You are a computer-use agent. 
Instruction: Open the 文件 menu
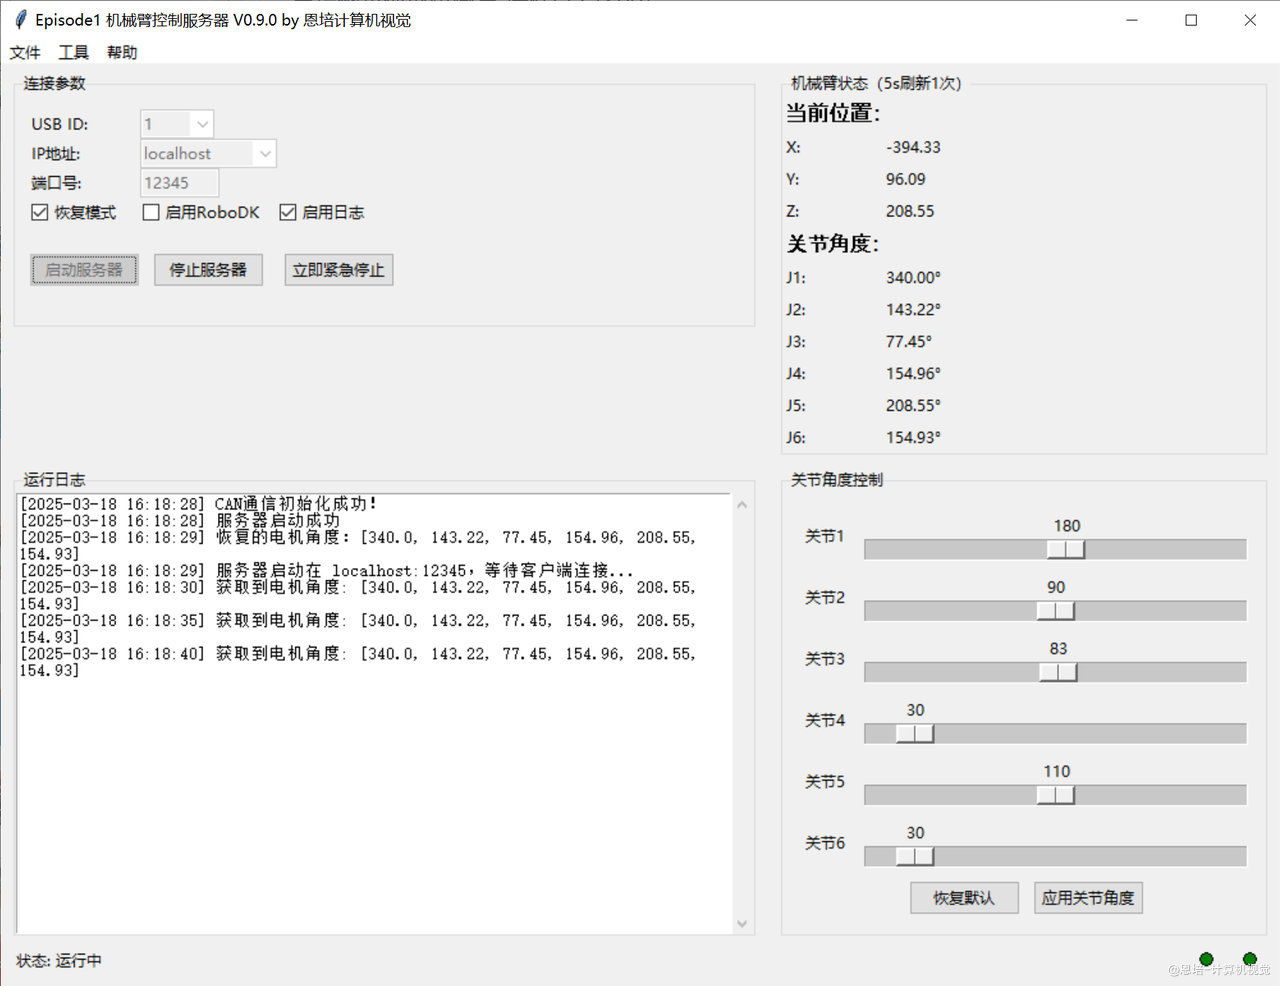(x=25, y=52)
